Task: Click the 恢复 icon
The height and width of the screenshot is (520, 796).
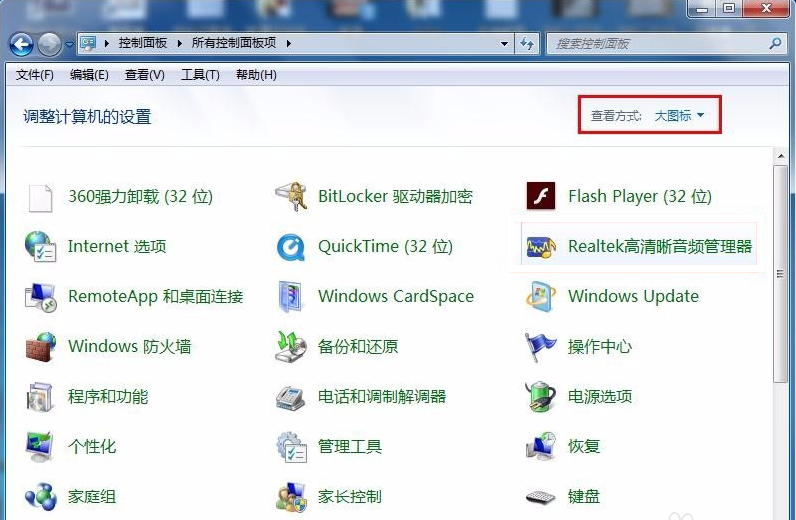Action: [541, 446]
